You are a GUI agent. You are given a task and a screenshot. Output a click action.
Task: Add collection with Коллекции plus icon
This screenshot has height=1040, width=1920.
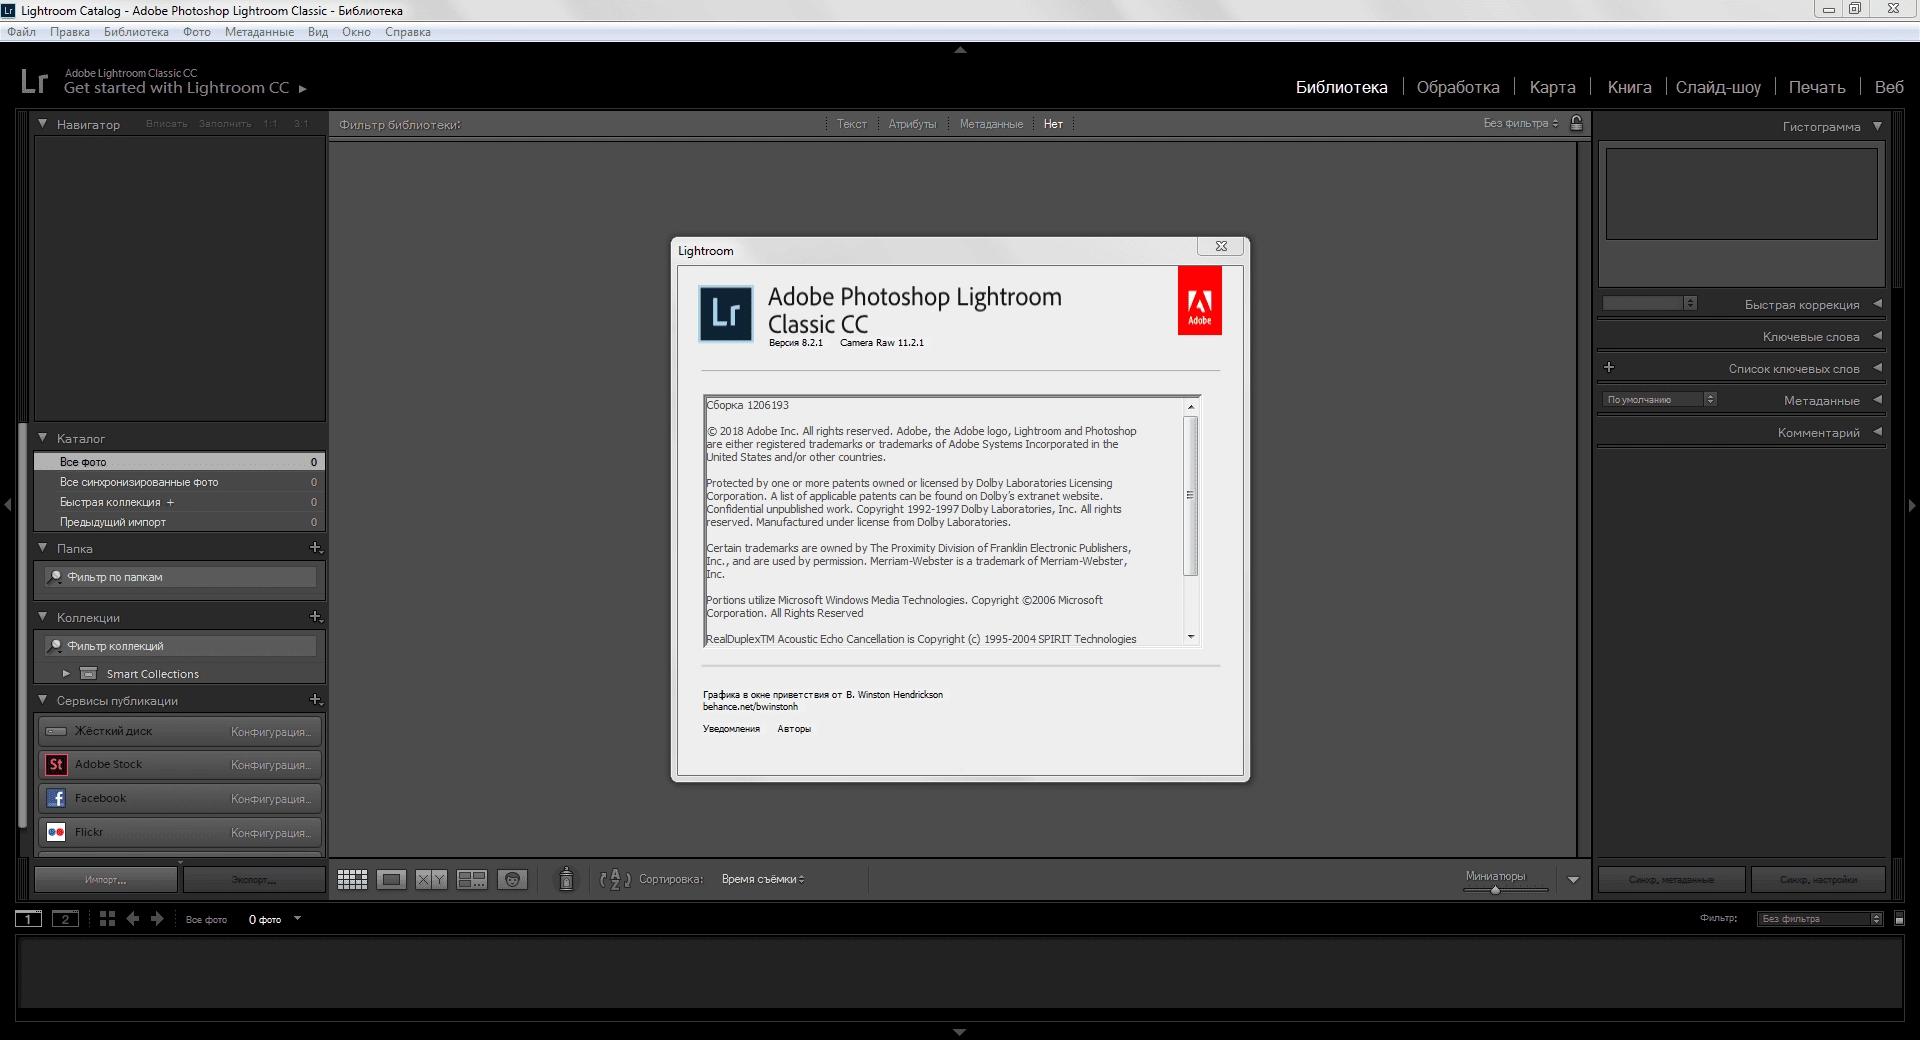coord(316,617)
